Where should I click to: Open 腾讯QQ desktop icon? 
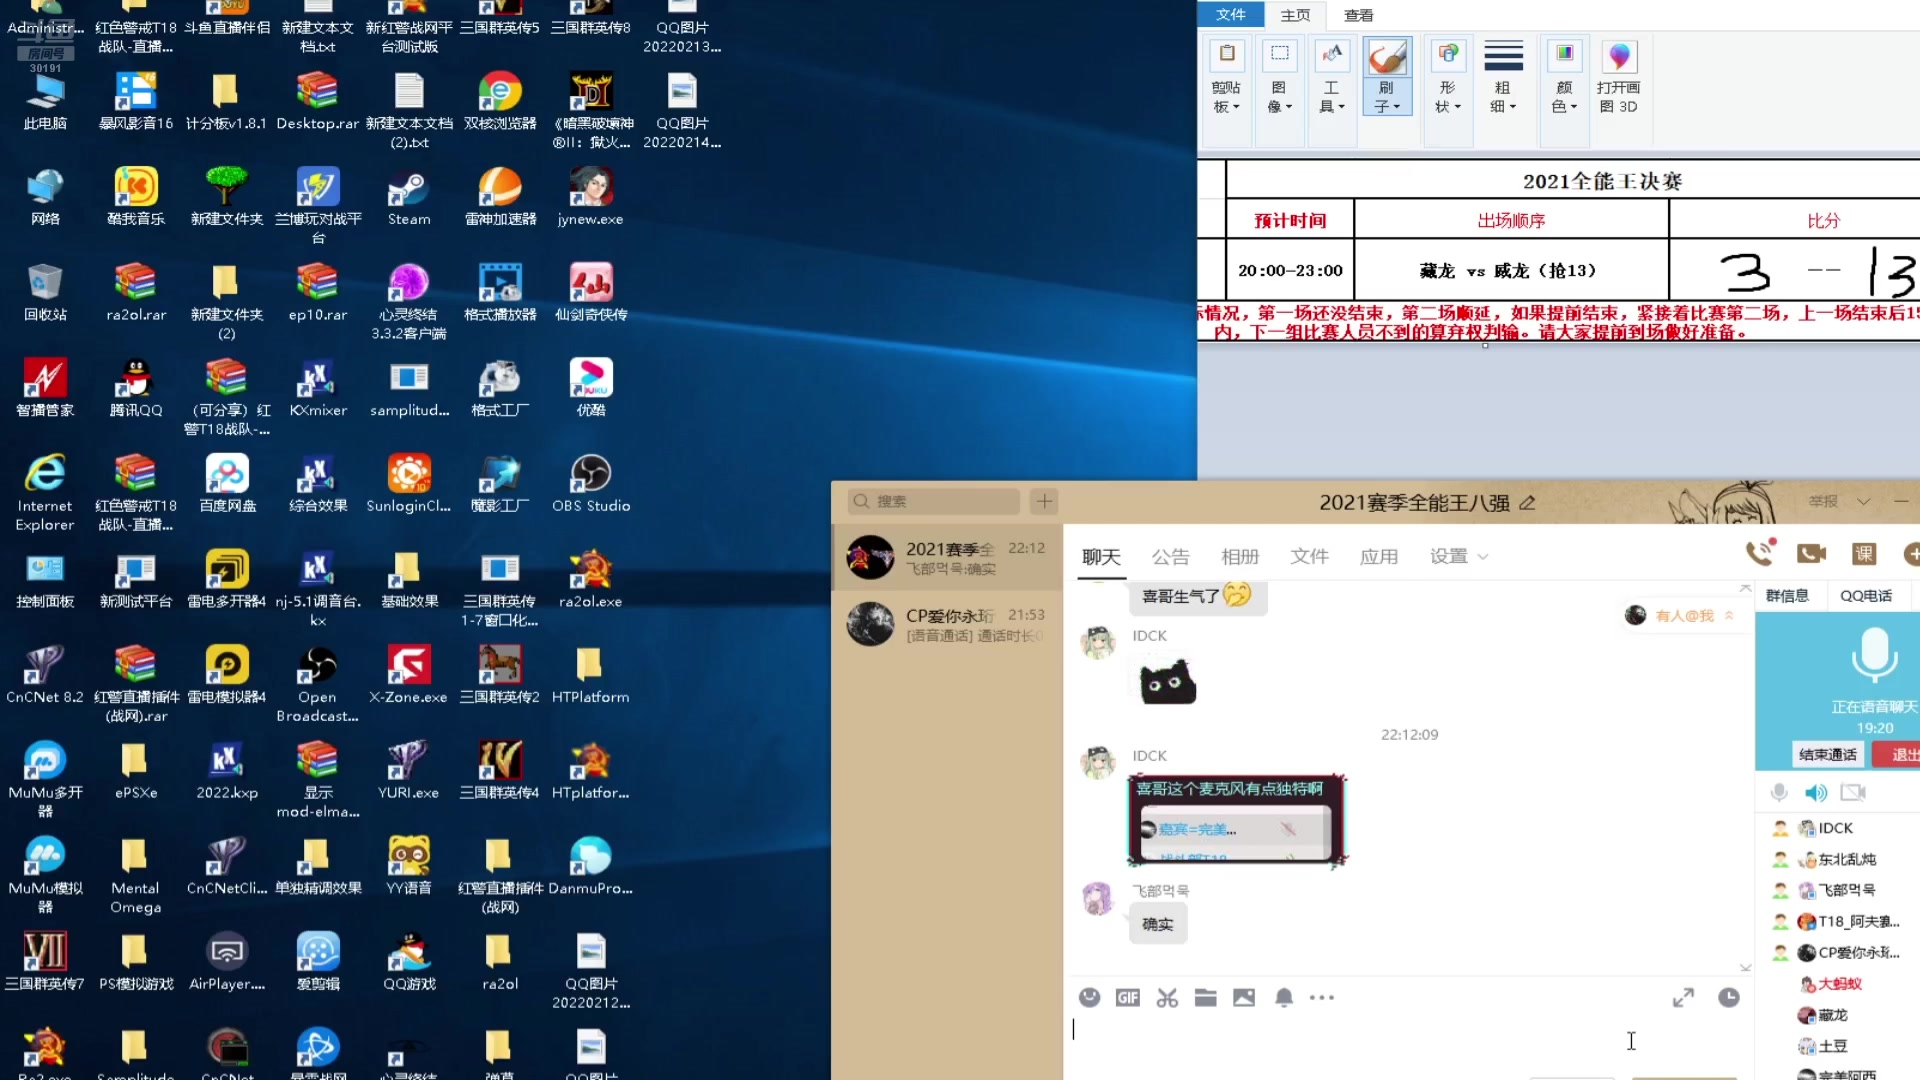(136, 388)
